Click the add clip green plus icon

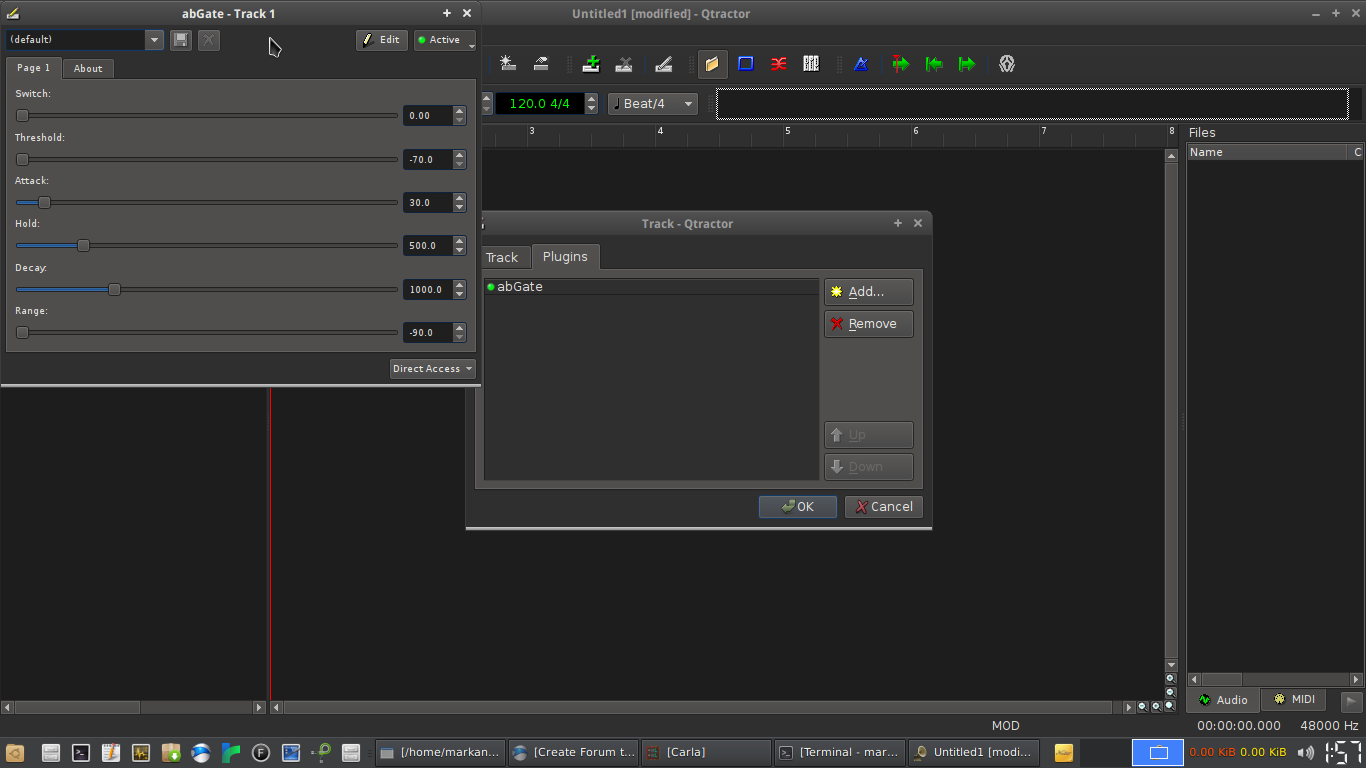592,64
